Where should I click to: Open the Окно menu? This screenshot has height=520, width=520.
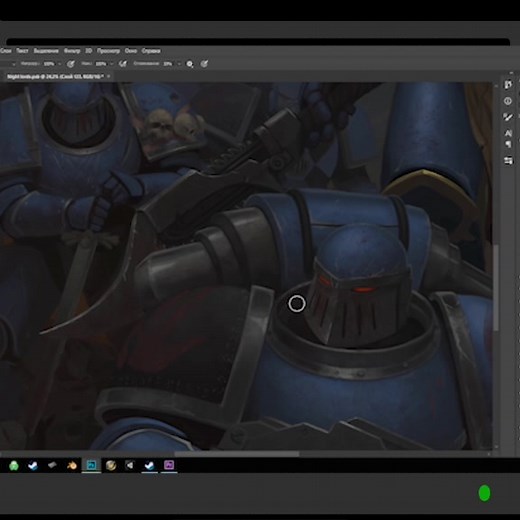click(x=131, y=51)
